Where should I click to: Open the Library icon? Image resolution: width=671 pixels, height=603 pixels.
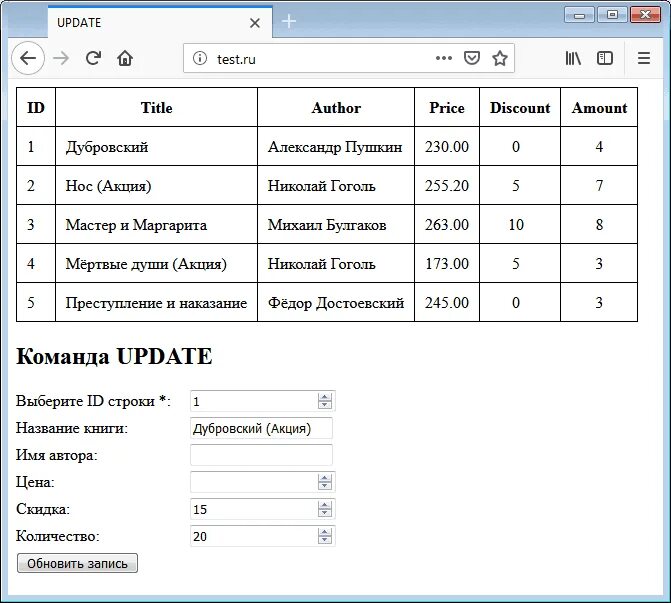point(573,58)
